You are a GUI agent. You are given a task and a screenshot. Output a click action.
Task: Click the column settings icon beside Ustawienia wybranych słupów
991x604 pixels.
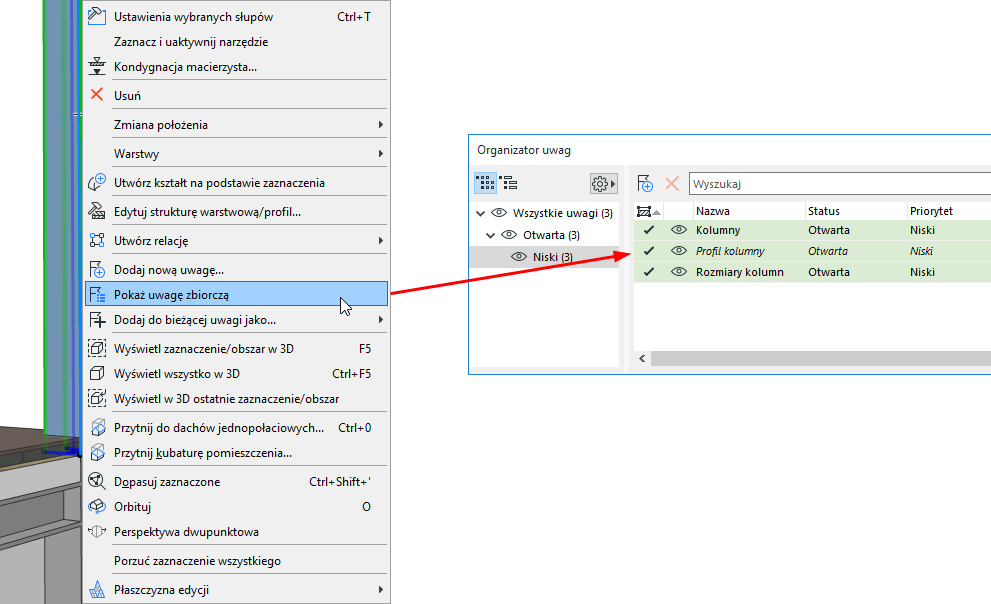pyautogui.click(x=97, y=16)
